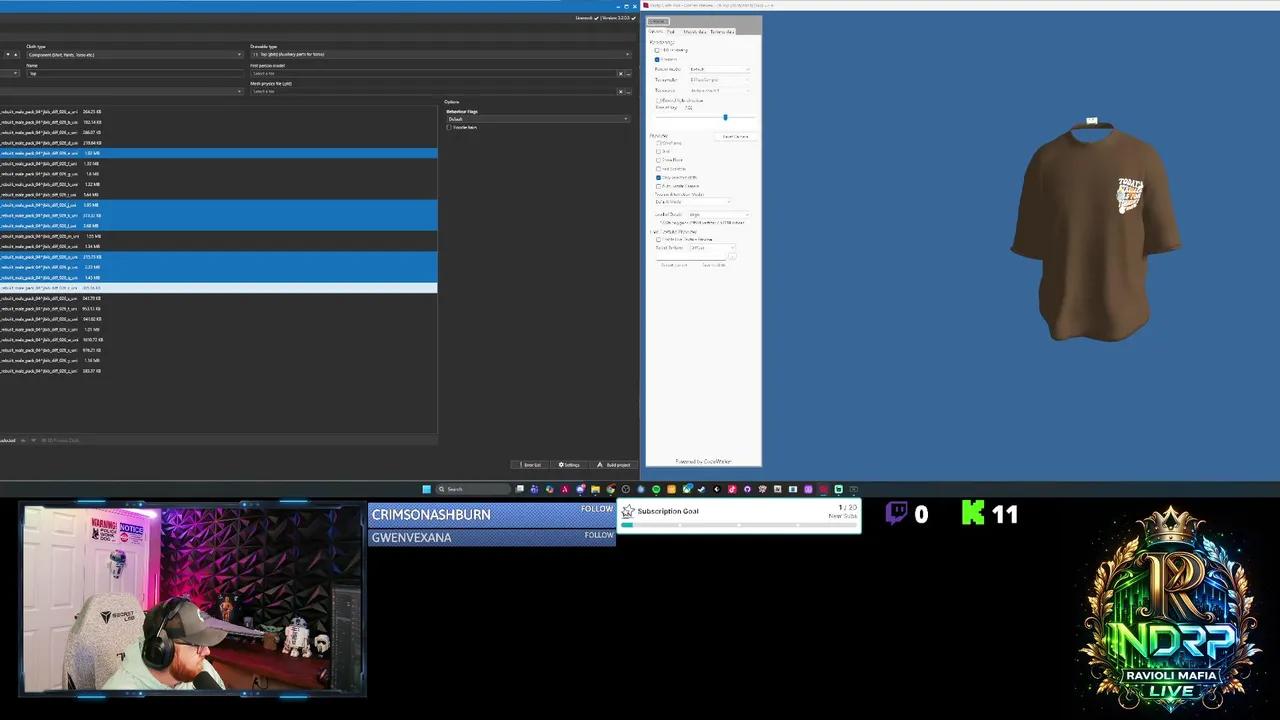Open the Cloth type dropdown
Viewport: 1280px width, 720px height.
coord(134,54)
